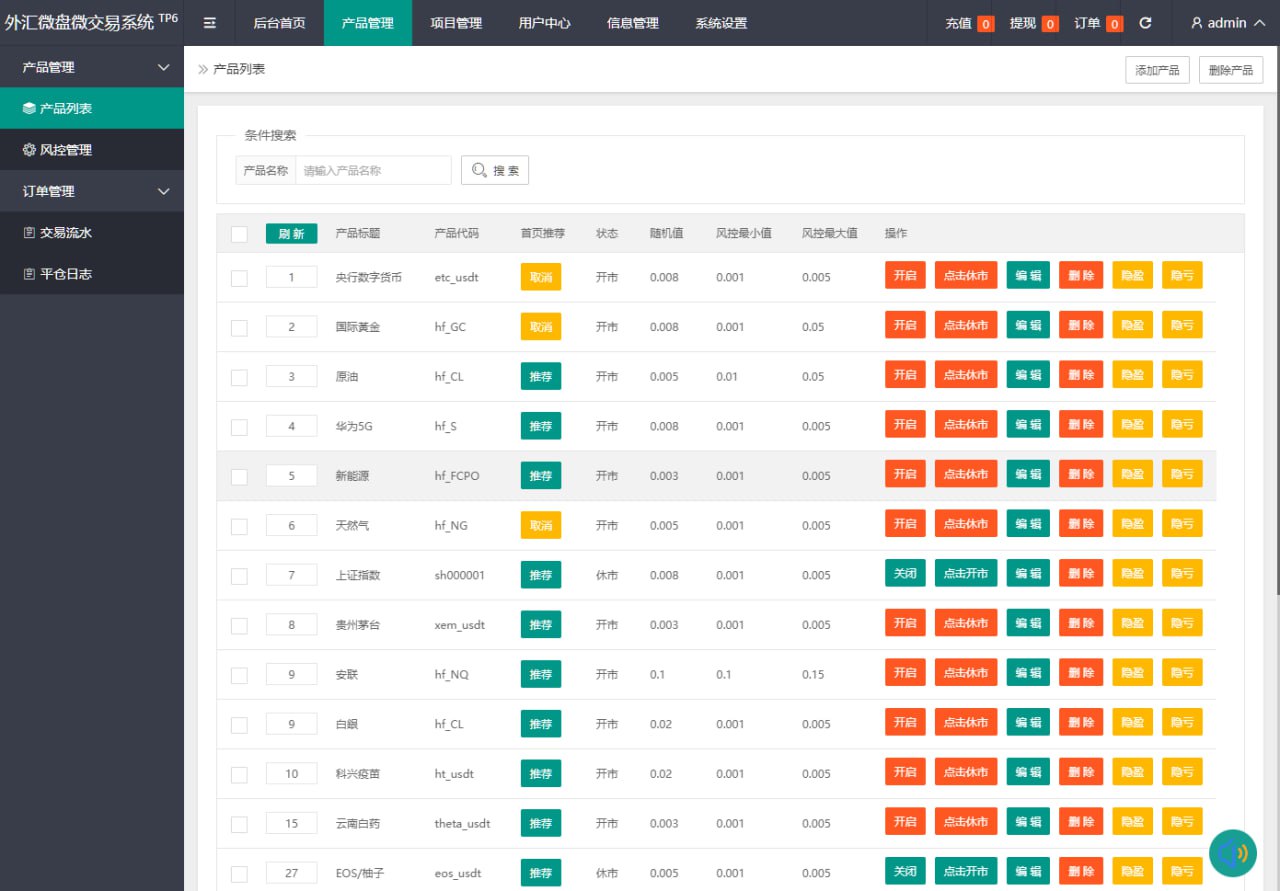Click the product code sh000001

pyautogui.click(x=460, y=575)
